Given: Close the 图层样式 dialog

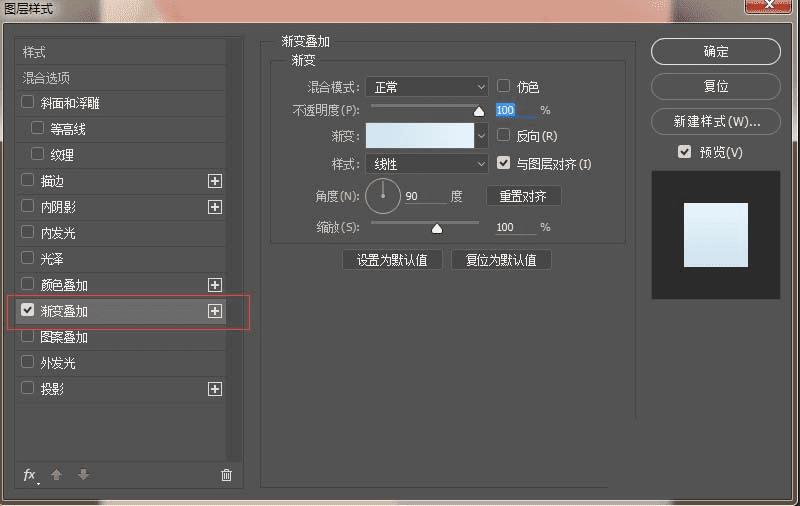Looking at the screenshot, I should [x=769, y=5].
